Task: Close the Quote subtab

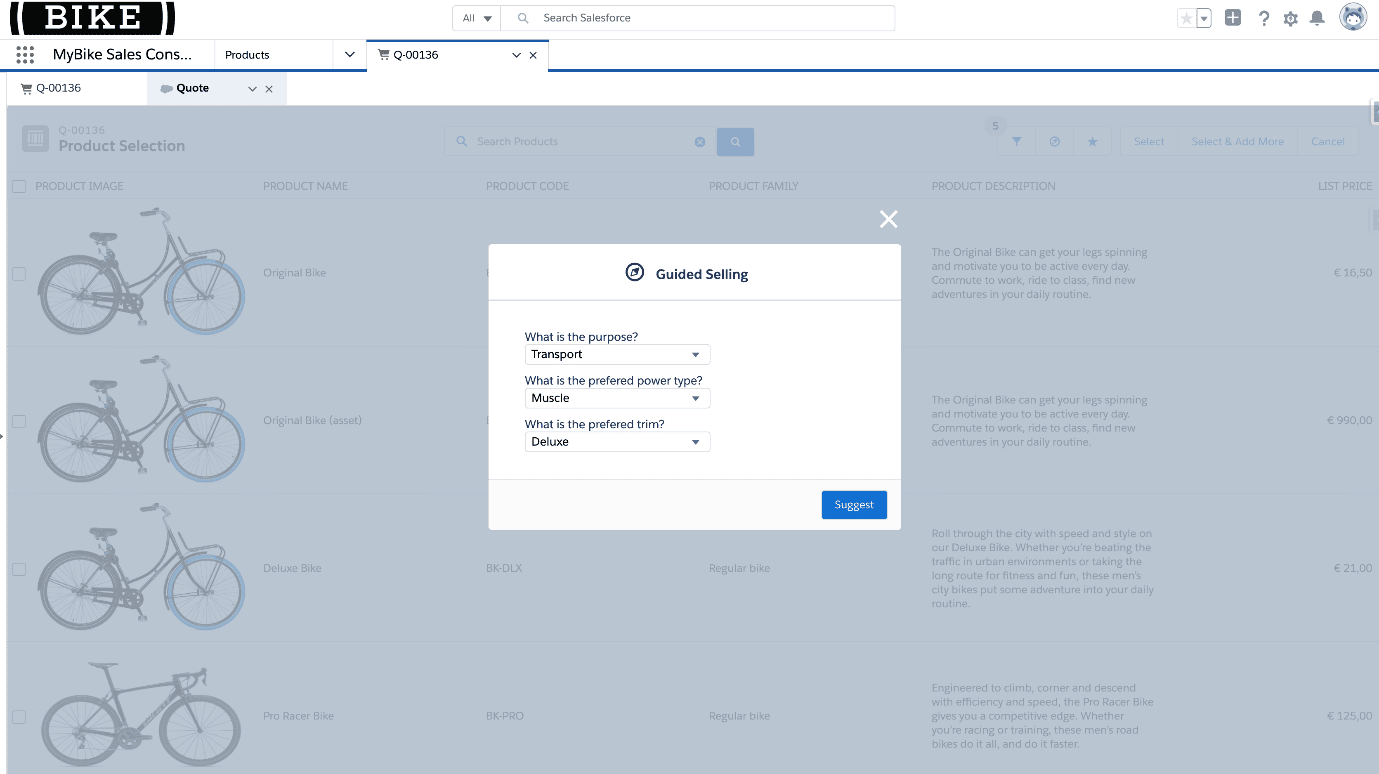Action: tap(269, 89)
